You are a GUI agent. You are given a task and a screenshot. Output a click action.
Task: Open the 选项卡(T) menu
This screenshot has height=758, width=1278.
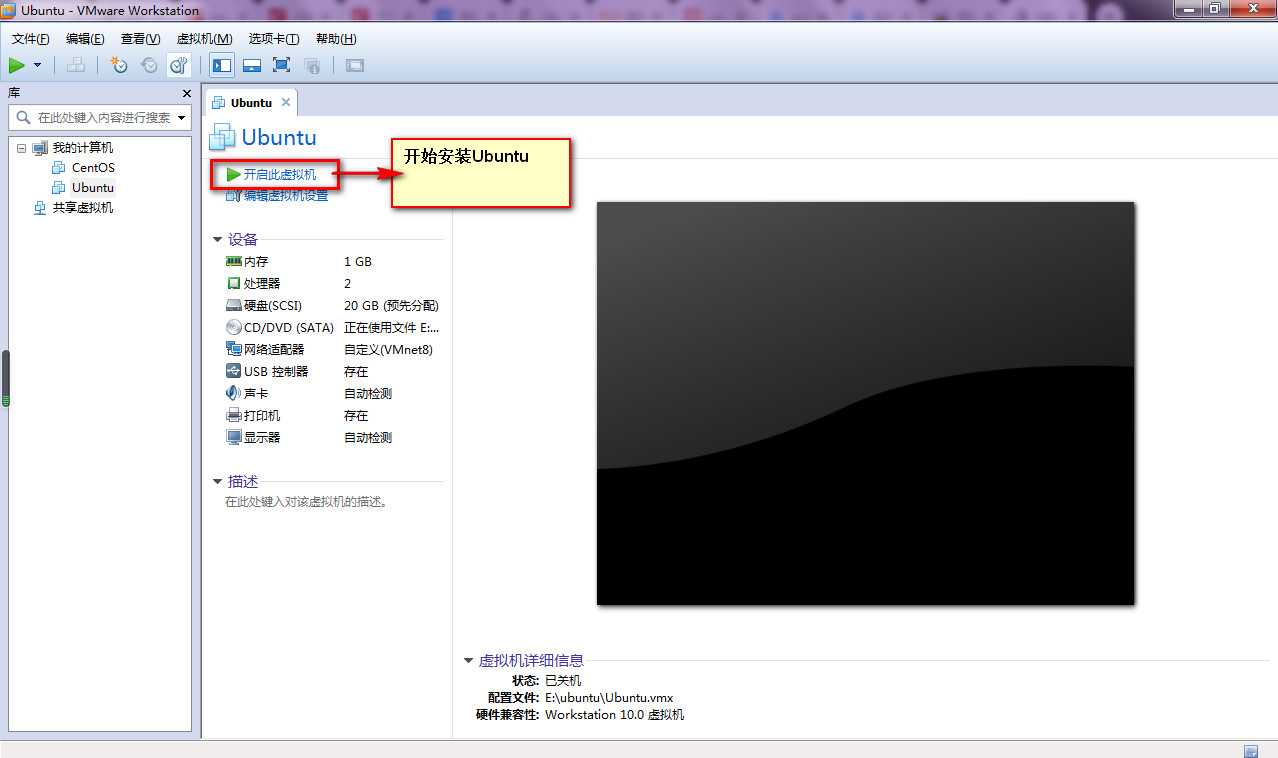[274, 39]
